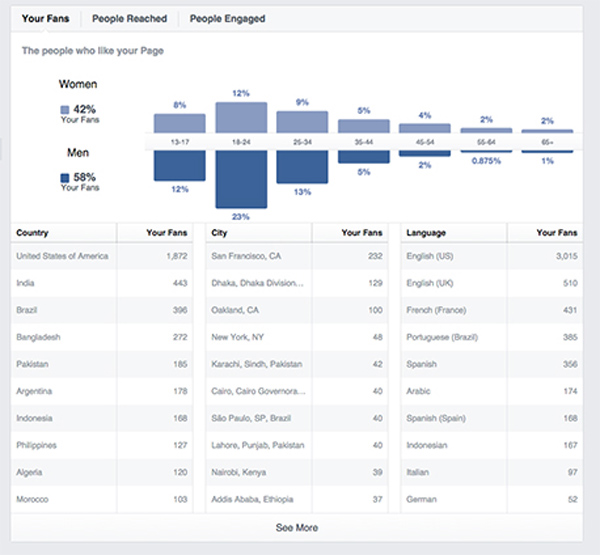Select the Women 35-44 bar showing 5%
600x555 pixels.
[x=364, y=127]
